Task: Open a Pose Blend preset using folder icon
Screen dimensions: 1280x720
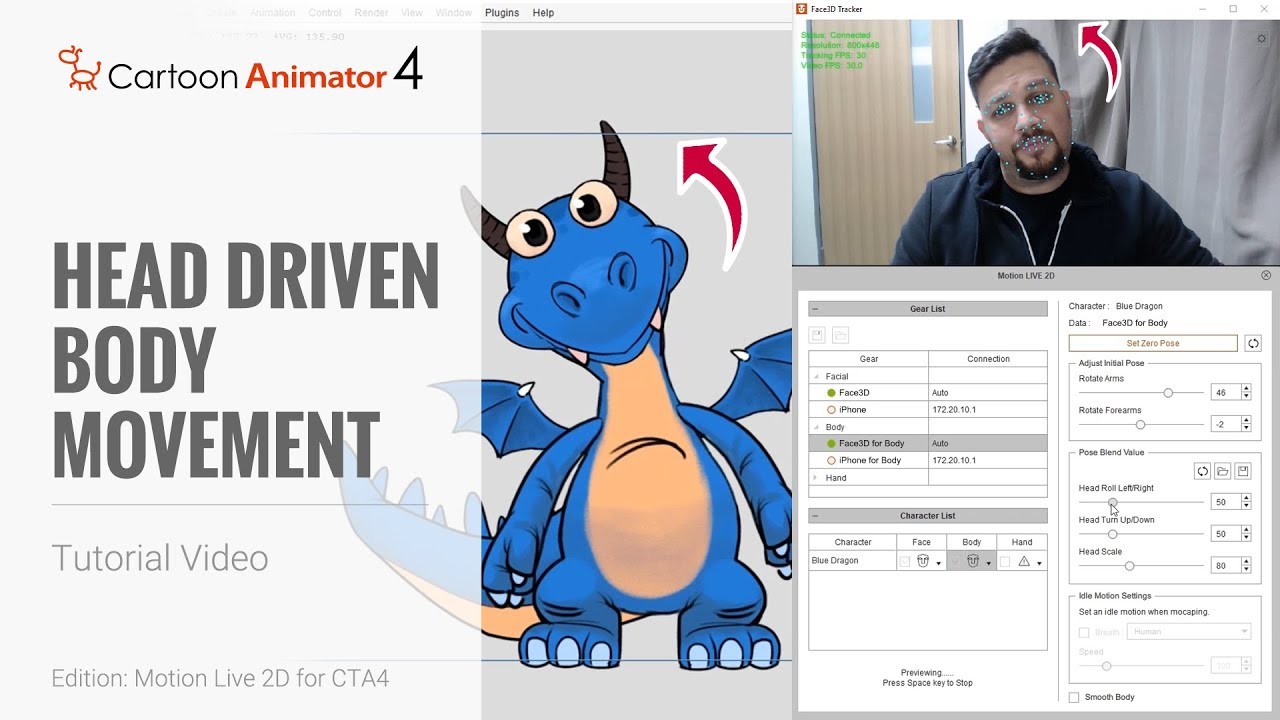Action: (1223, 471)
